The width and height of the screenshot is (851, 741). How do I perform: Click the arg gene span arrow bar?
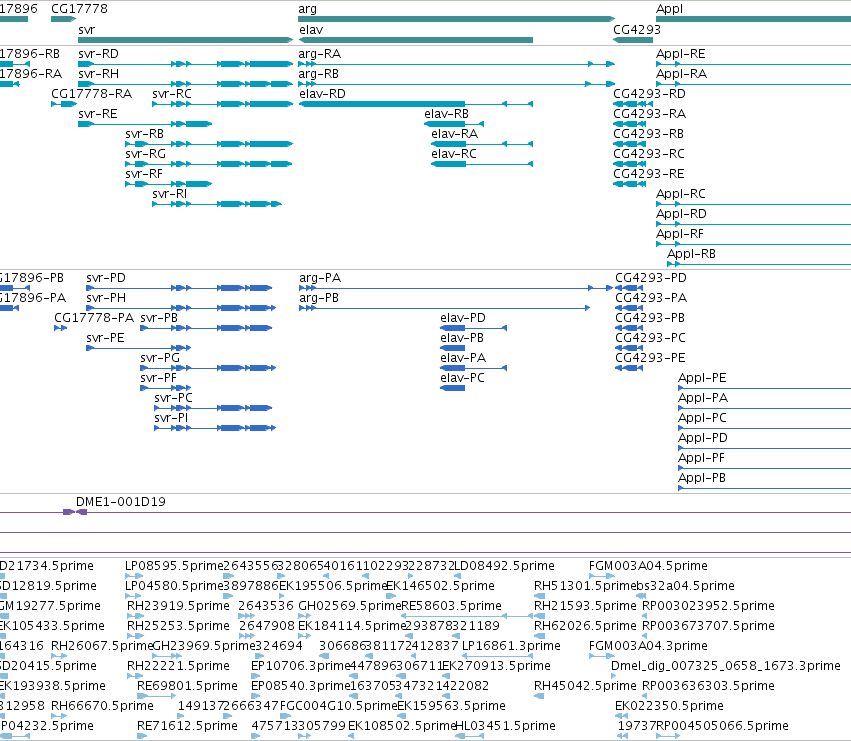pos(456,19)
